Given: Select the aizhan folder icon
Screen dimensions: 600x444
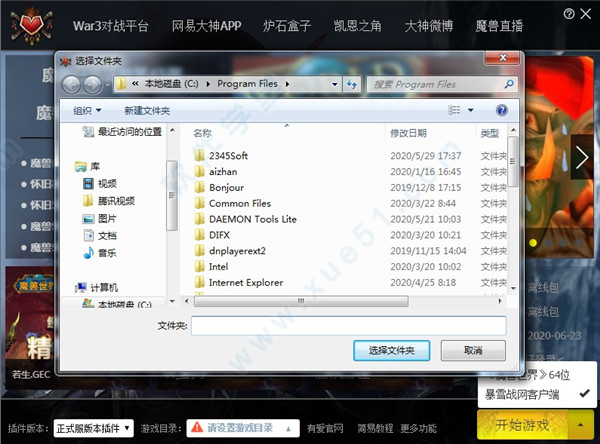Looking at the screenshot, I should pos(199,171).
